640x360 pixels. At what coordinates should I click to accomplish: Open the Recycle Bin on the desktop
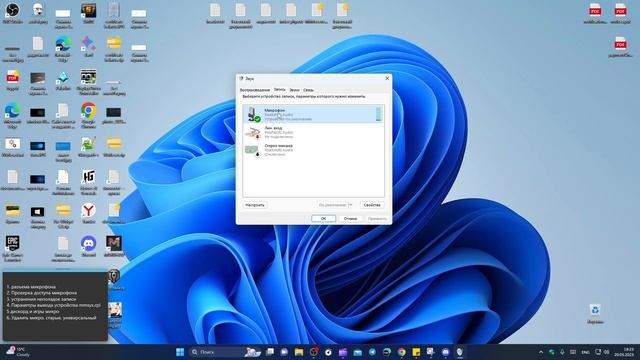pyautogui.click(x=595, y=313)
